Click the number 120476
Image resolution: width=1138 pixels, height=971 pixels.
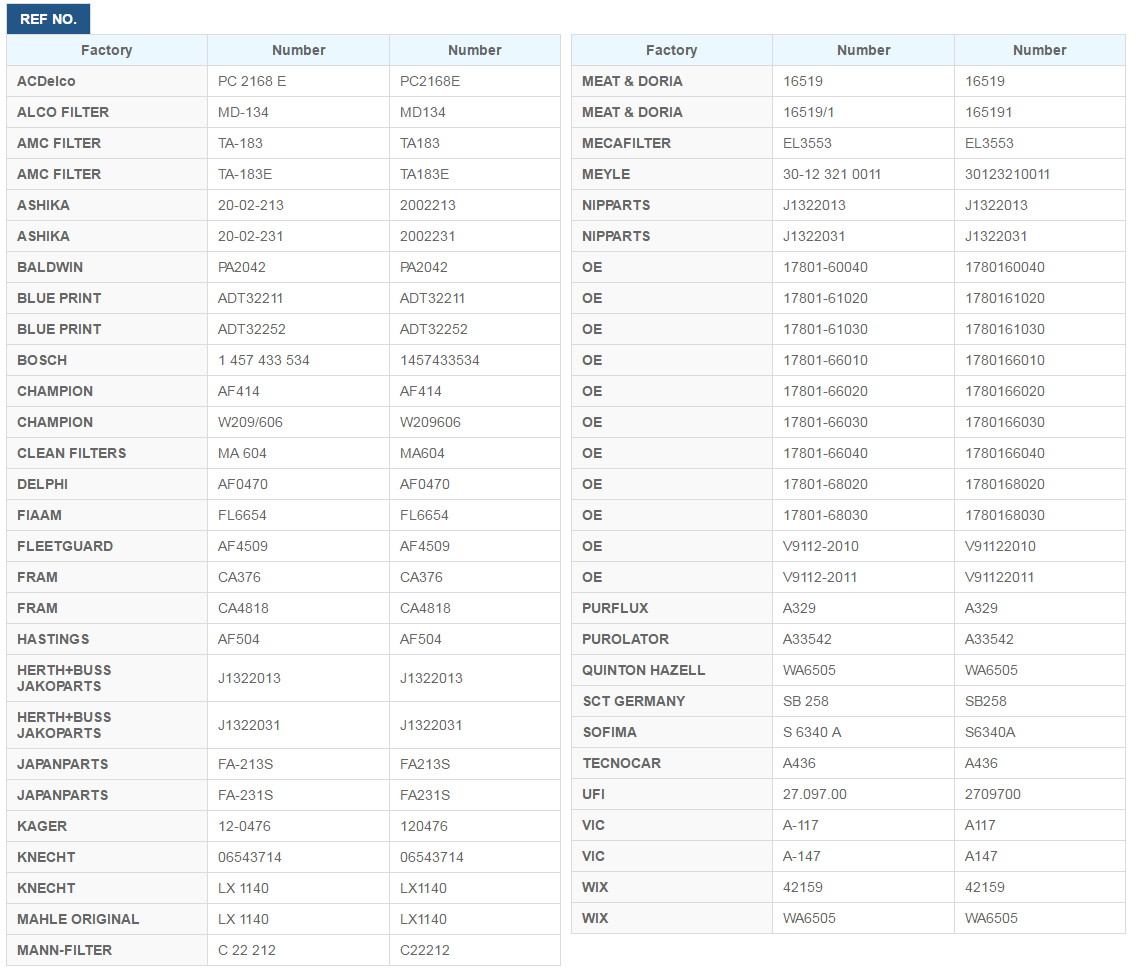click(424, 826)
